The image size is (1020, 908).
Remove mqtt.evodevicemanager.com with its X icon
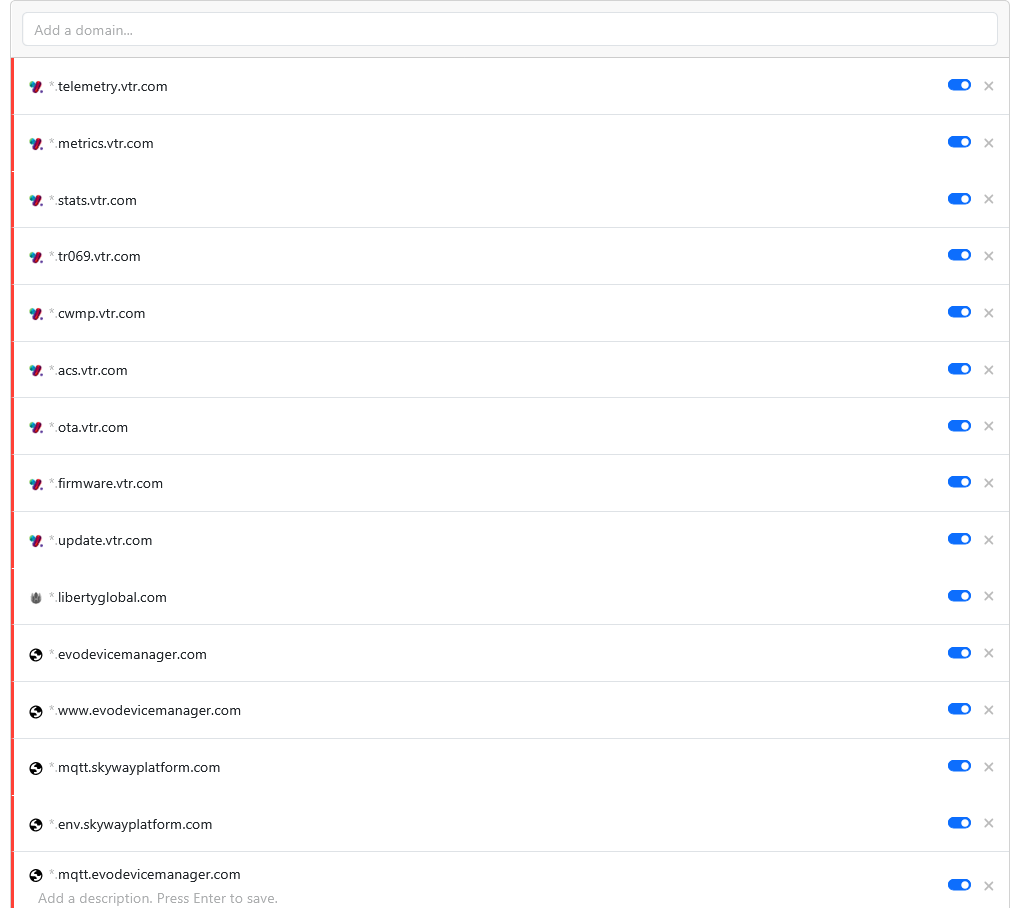(988, 886)
